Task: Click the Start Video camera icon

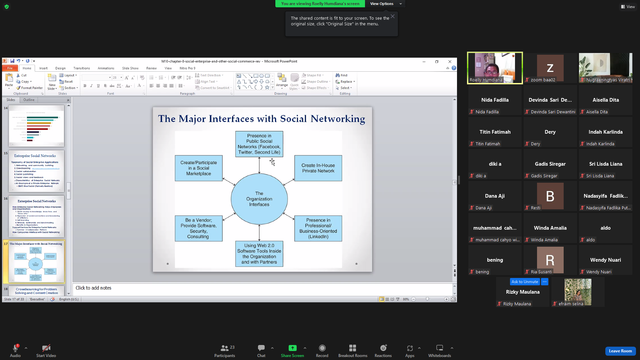Action: pyautogui.click(x=46, y=348)
